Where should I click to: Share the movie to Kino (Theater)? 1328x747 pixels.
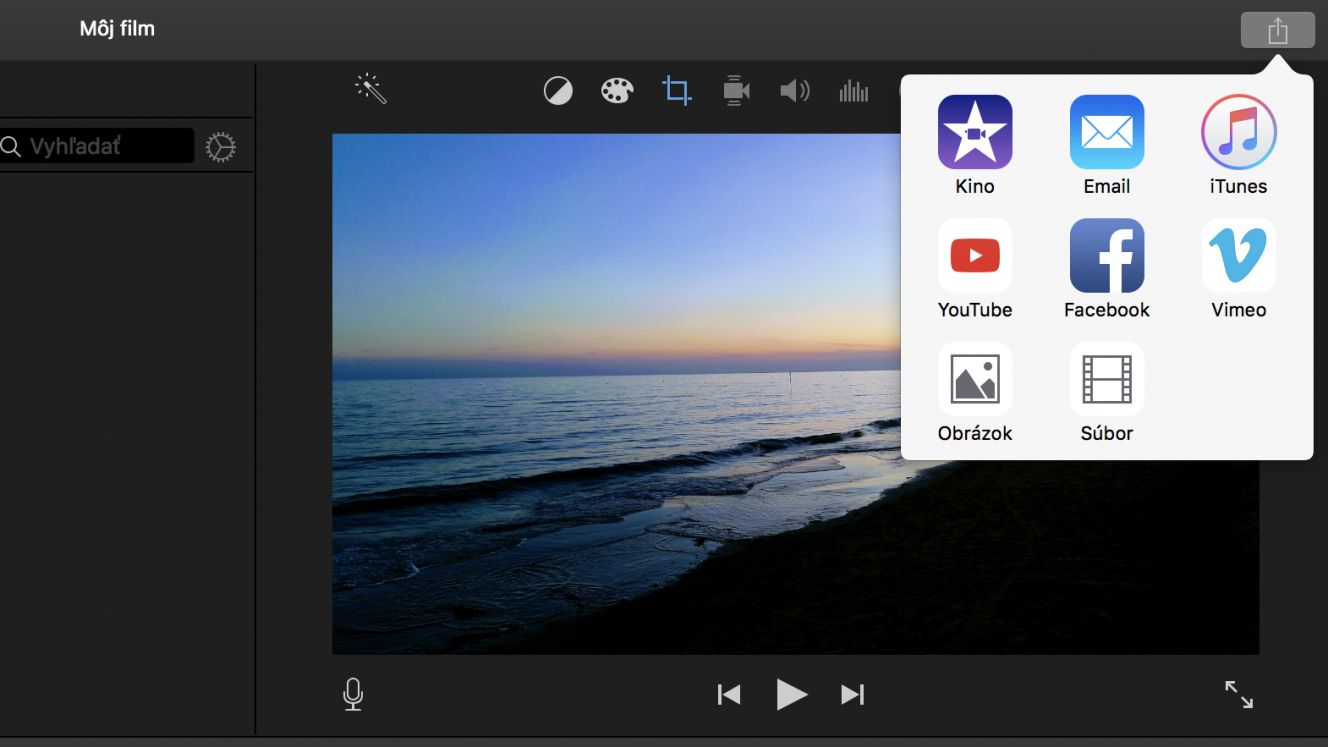coord(974,145)
